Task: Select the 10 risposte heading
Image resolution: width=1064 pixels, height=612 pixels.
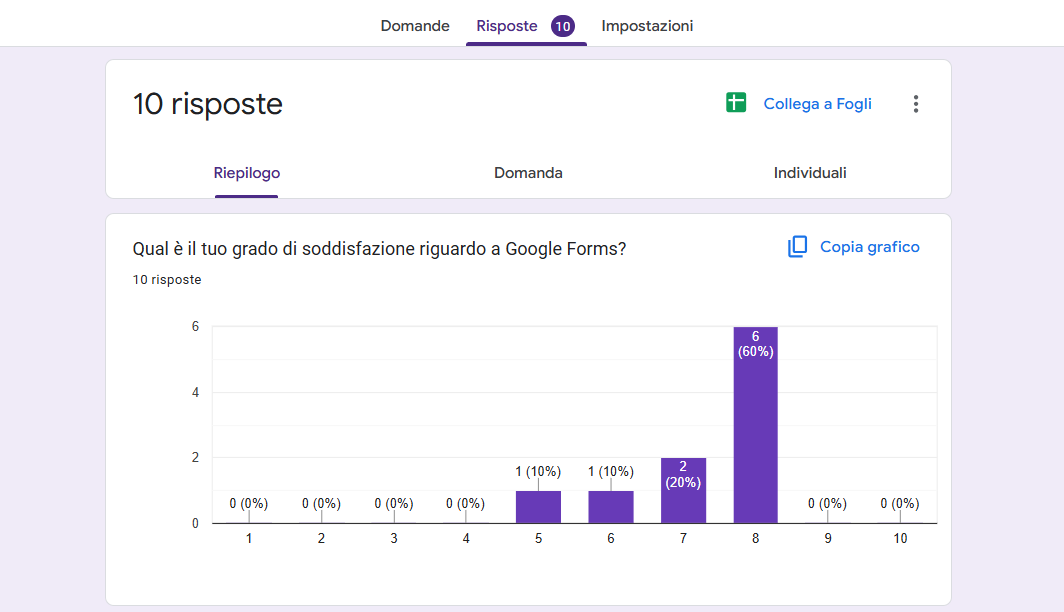Action: click(x=207, y=103)
